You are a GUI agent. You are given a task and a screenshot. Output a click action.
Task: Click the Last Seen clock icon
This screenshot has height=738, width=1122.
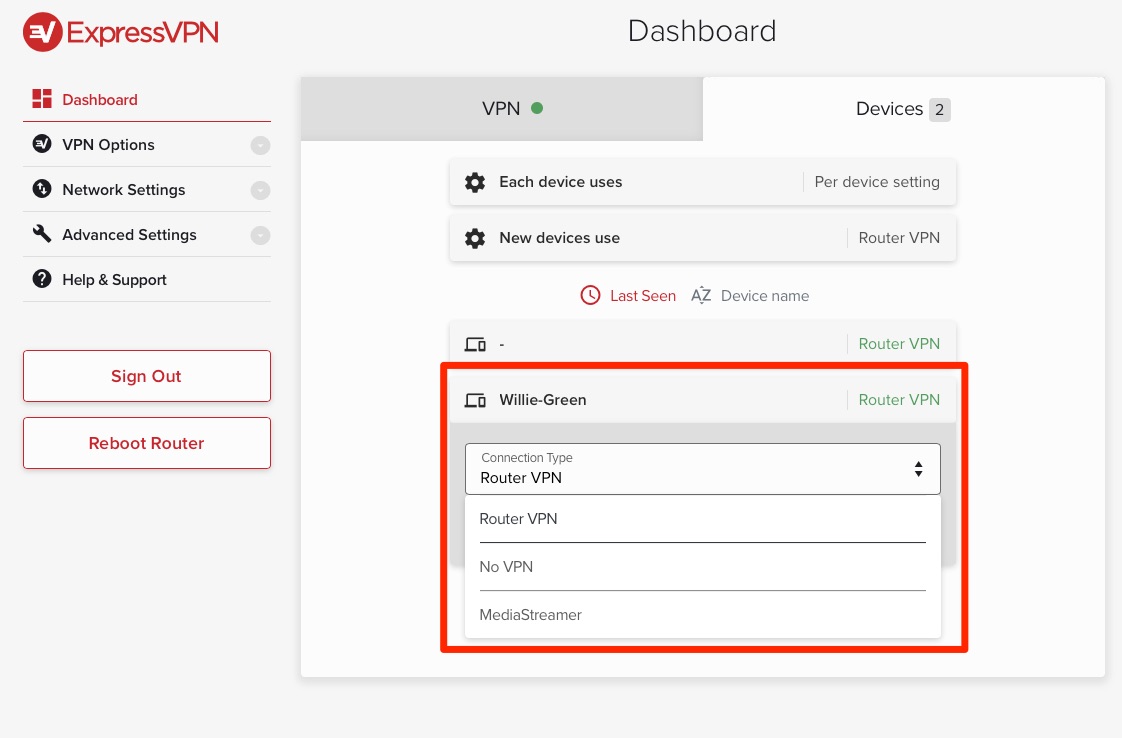point(590,295)
